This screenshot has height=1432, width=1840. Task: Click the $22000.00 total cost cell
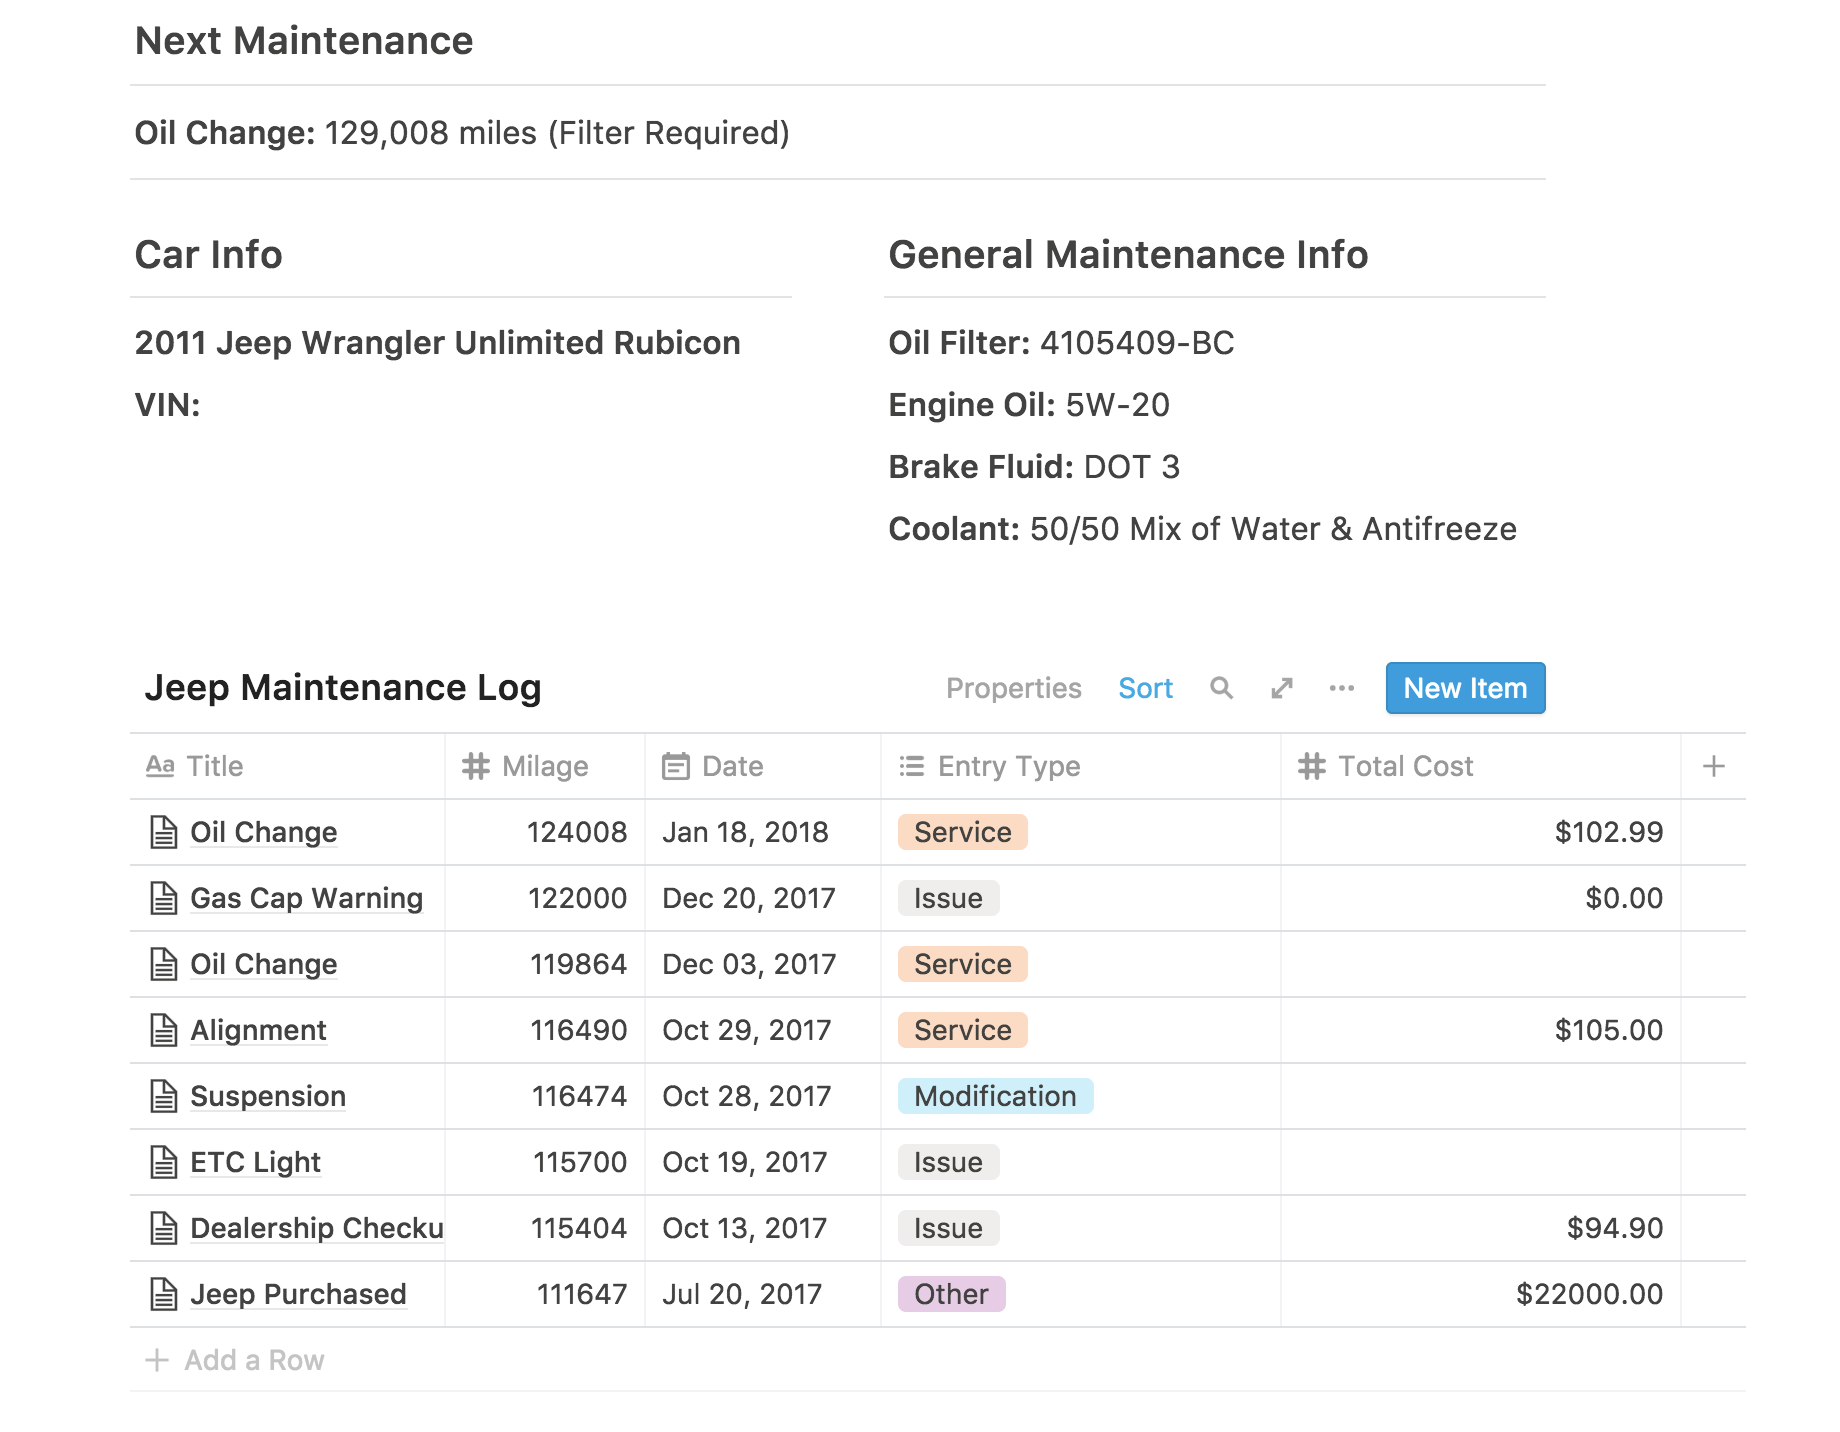click(x=1481, y=1294)
